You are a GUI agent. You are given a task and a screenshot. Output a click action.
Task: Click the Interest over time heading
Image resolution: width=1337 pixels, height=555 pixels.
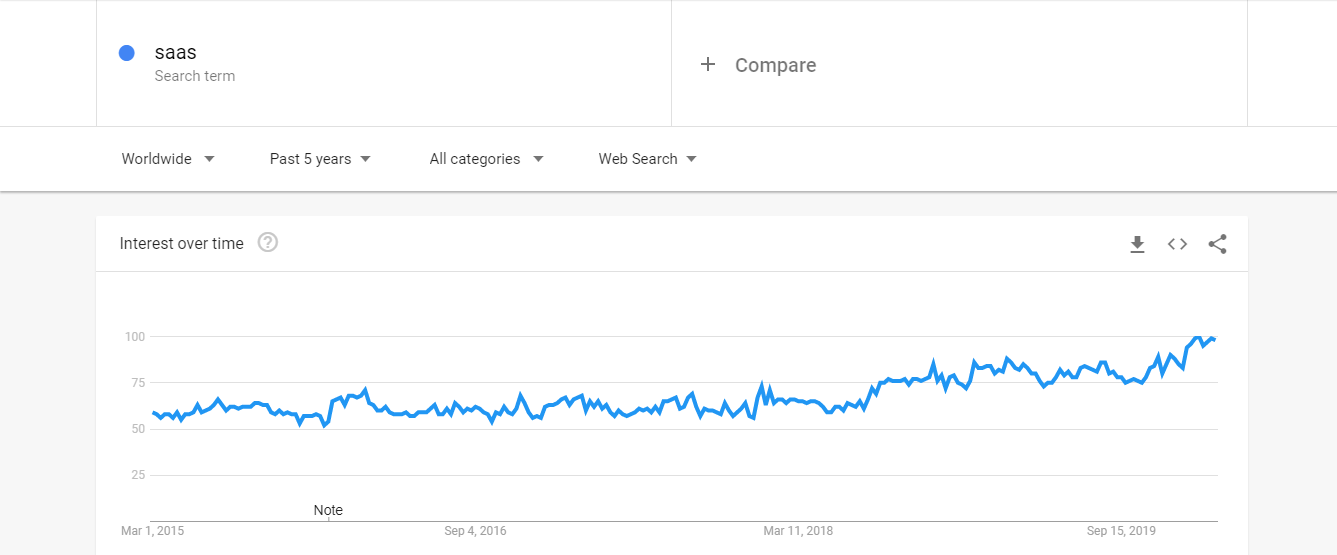point(181,243)
